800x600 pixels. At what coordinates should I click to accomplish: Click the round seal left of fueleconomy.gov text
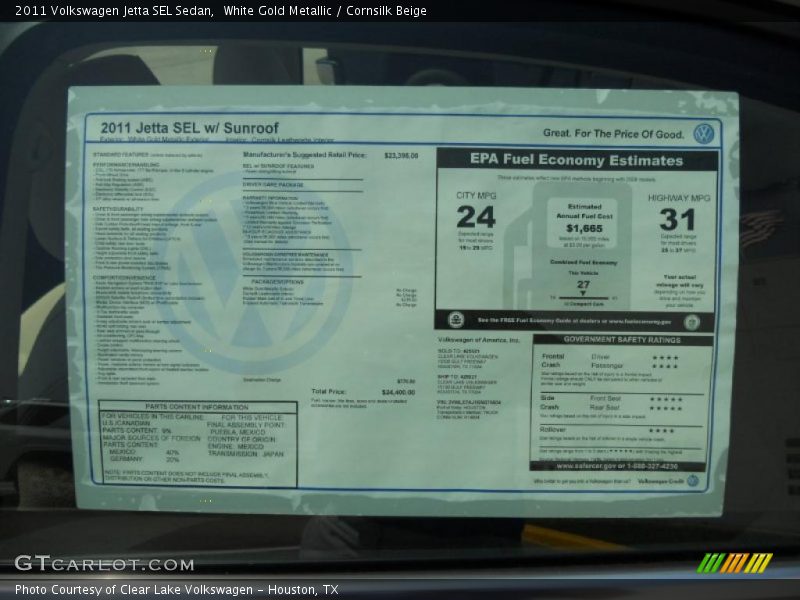click(456, 320)
